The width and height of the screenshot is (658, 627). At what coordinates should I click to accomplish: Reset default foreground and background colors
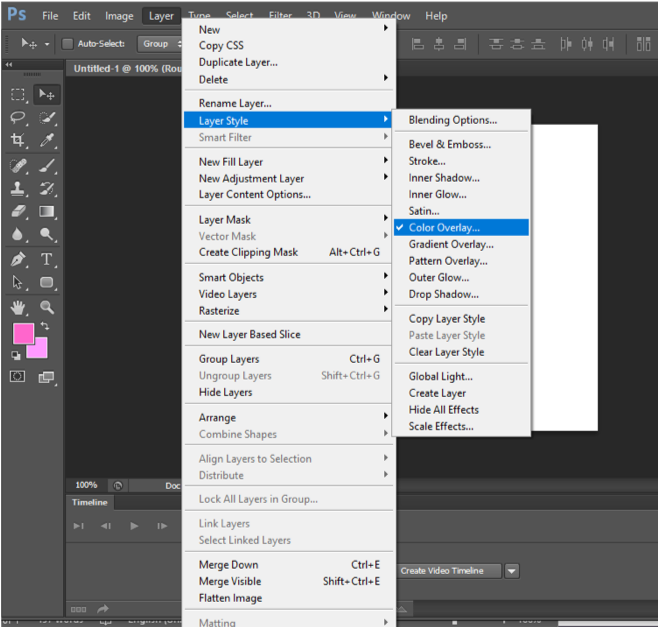pos(16,355)
